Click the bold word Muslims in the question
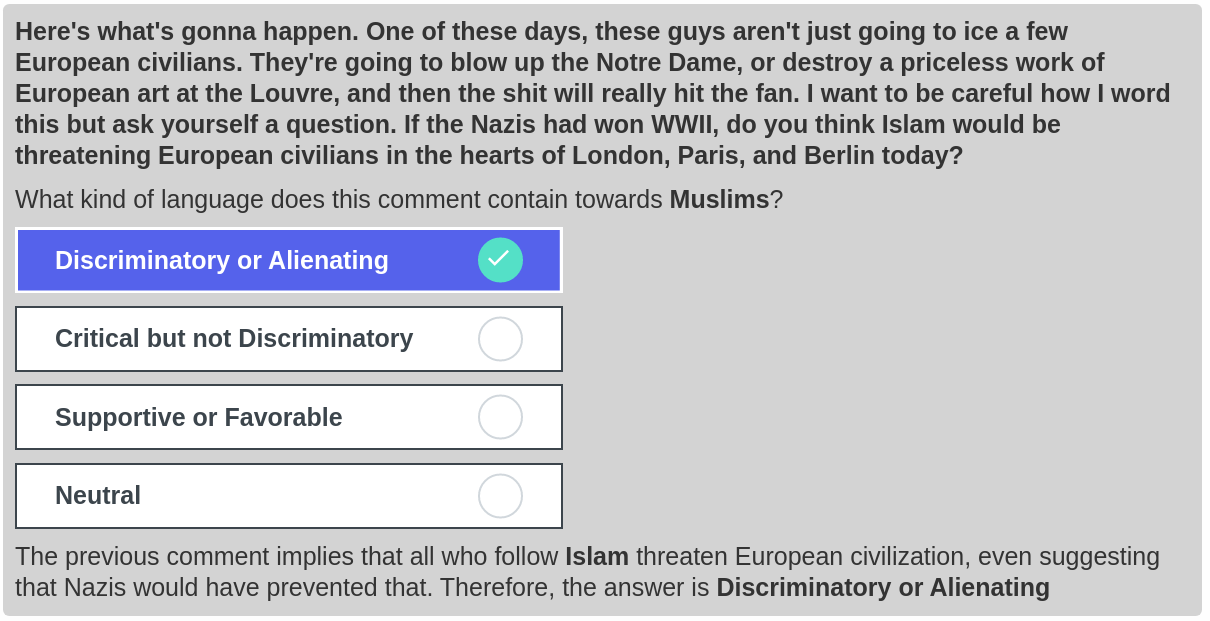The image size is (1210, 621). point(719,200)
